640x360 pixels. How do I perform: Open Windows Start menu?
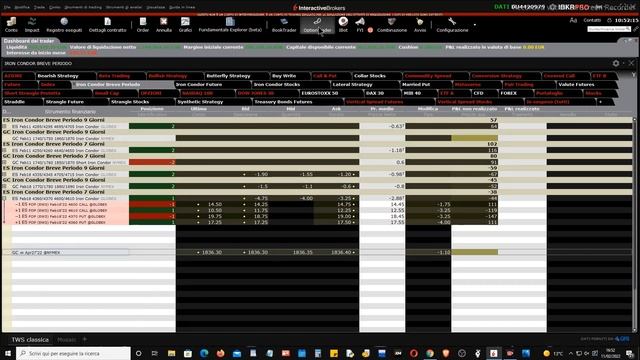pyautogui.click(x=8, y=353)
